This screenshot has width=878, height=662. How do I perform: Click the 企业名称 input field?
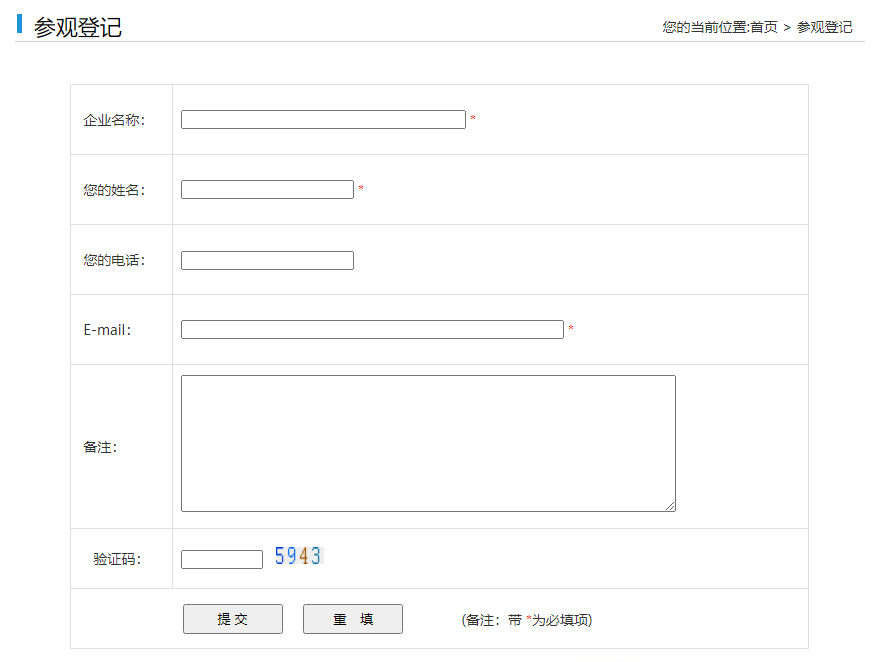coord(323,119)
